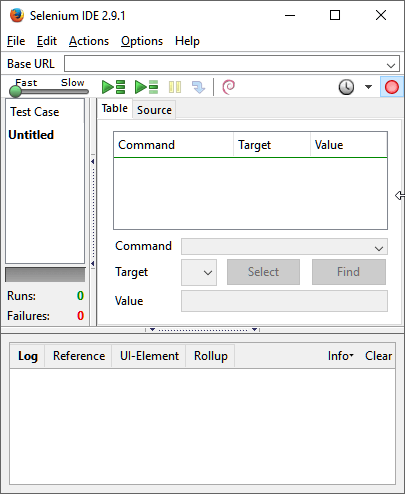Open the test scheduler clock icon

click(346, 87)
